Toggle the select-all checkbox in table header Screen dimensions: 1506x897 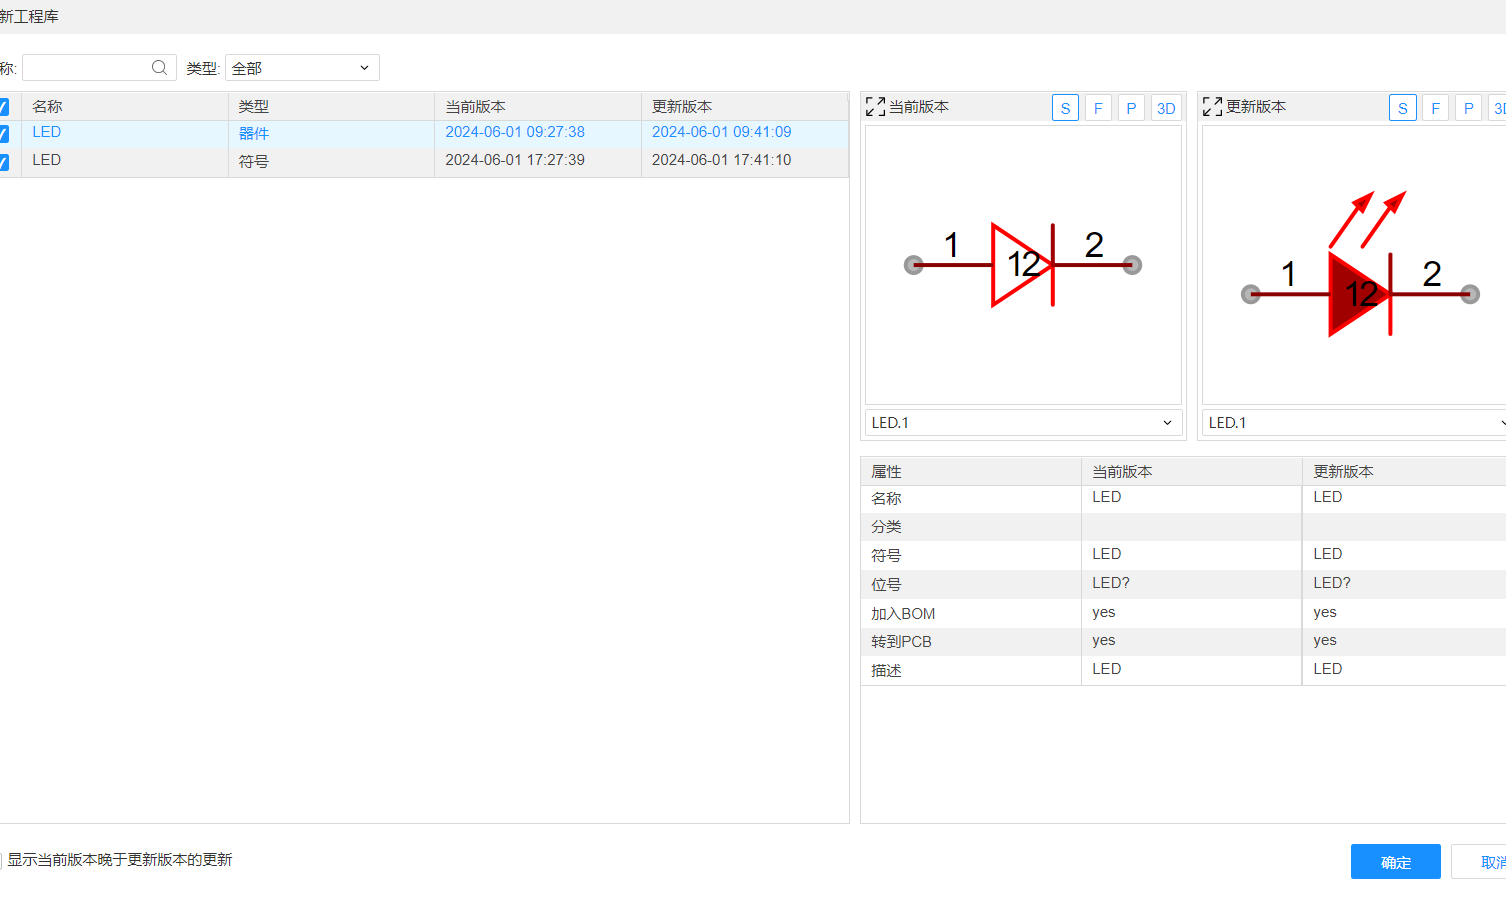click(x=4, y=107)
